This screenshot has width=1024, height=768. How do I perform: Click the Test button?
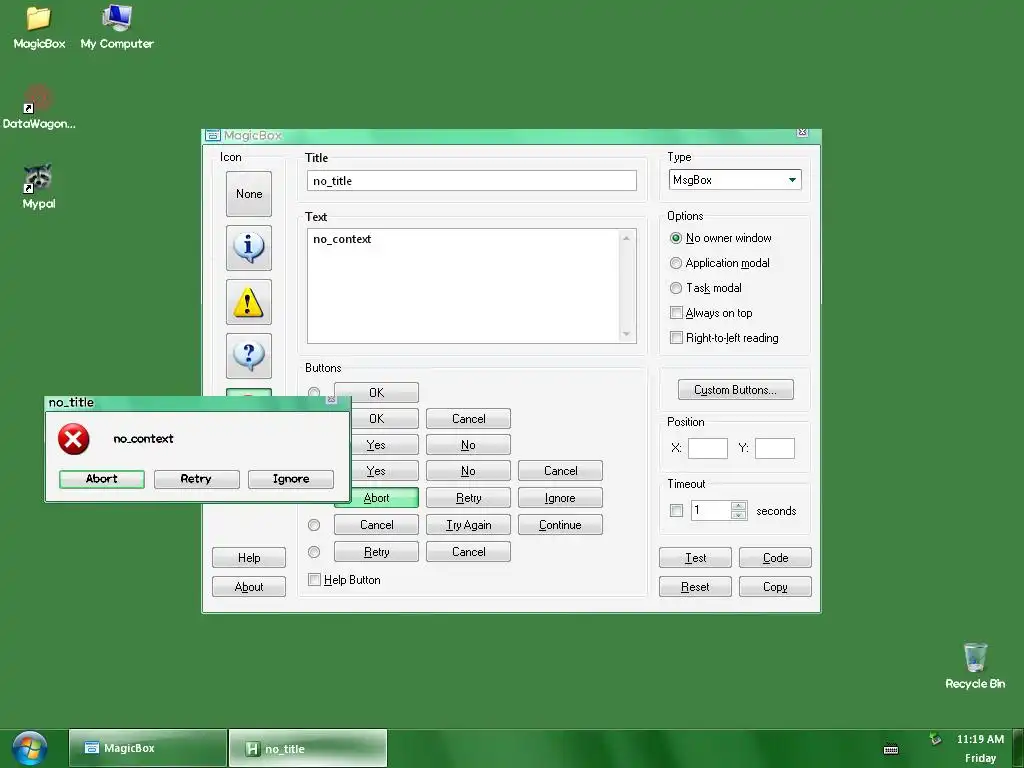[x=696, y=558]
